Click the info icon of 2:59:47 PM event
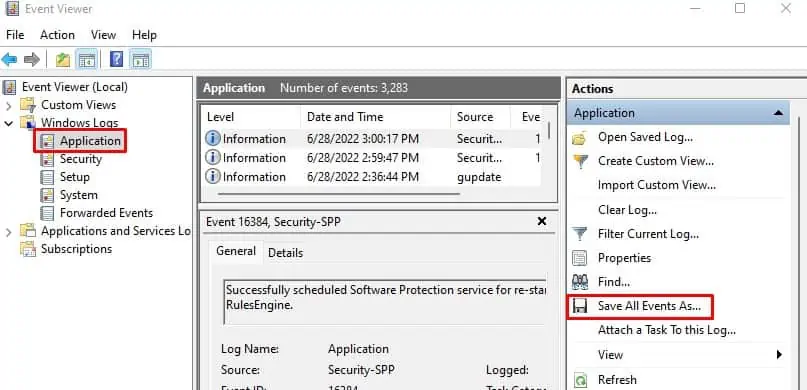 (x=213, y=158)
